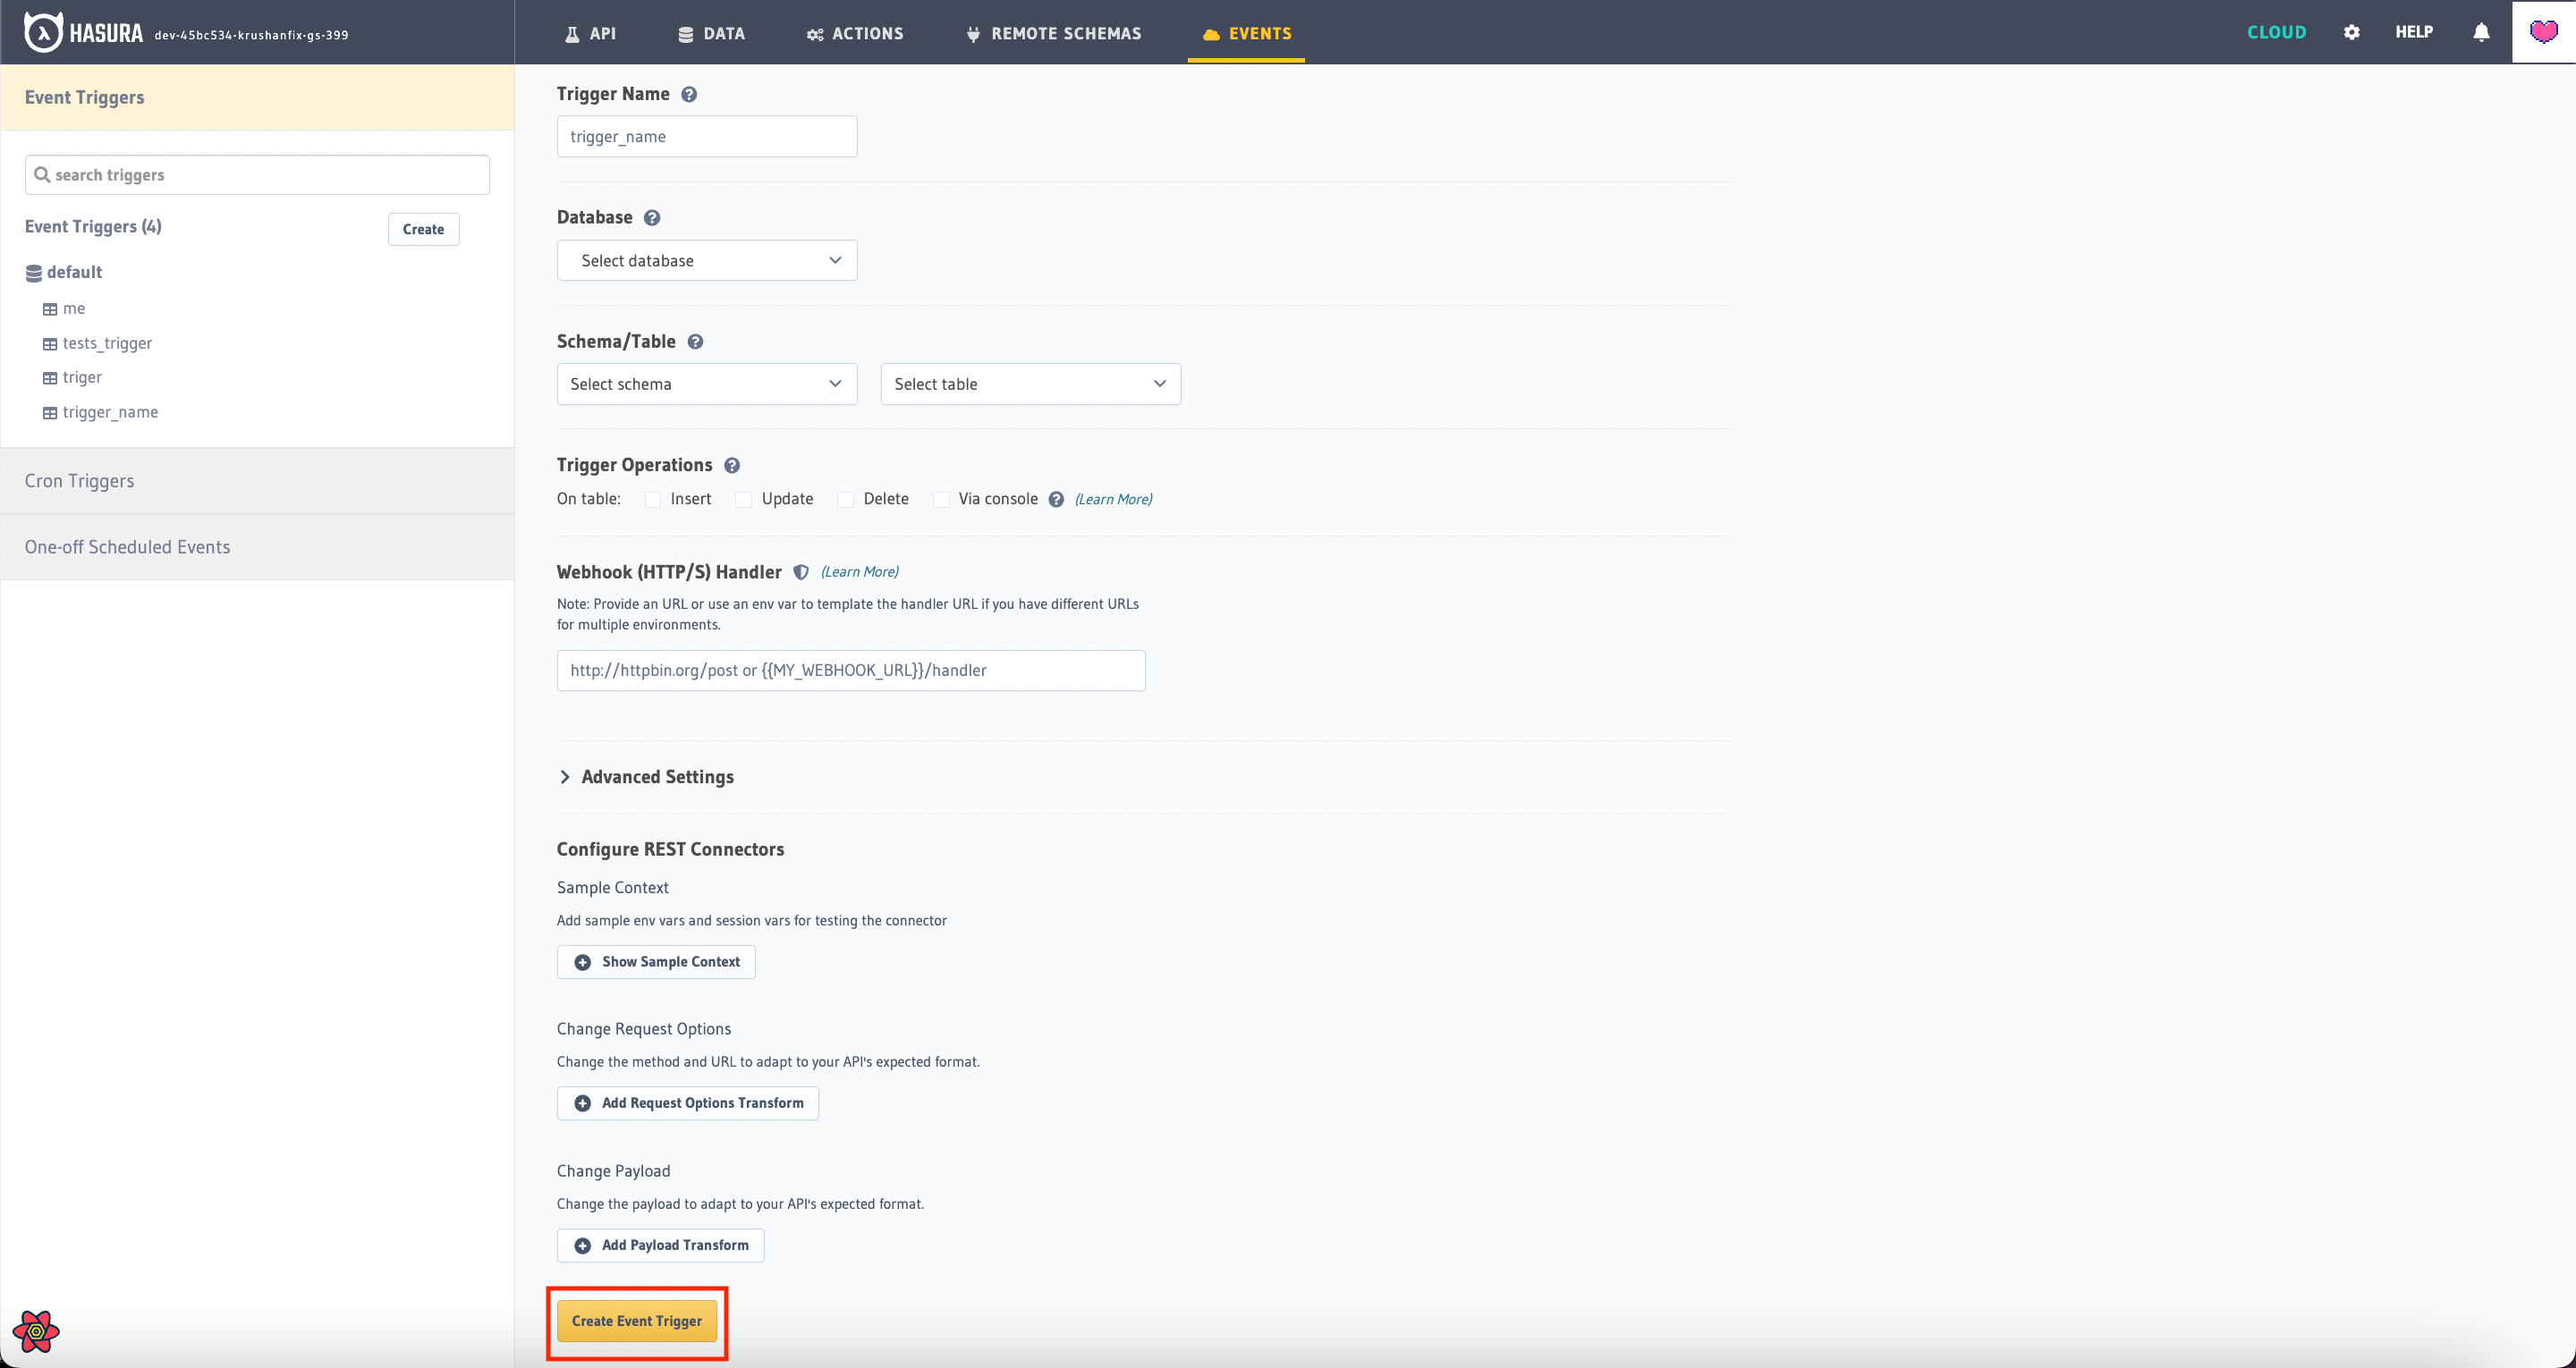Select the DATA database icon in navbar
This screenshot has width=2576, height=1368.
686,32
